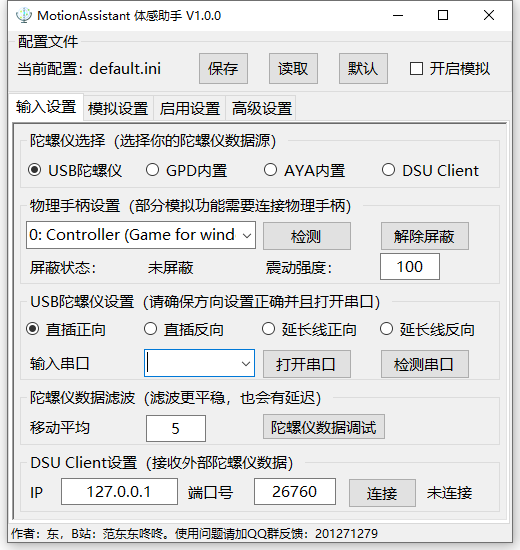Click the 保存 config button
The image size is (520, 550).
(x=223, y=68)
